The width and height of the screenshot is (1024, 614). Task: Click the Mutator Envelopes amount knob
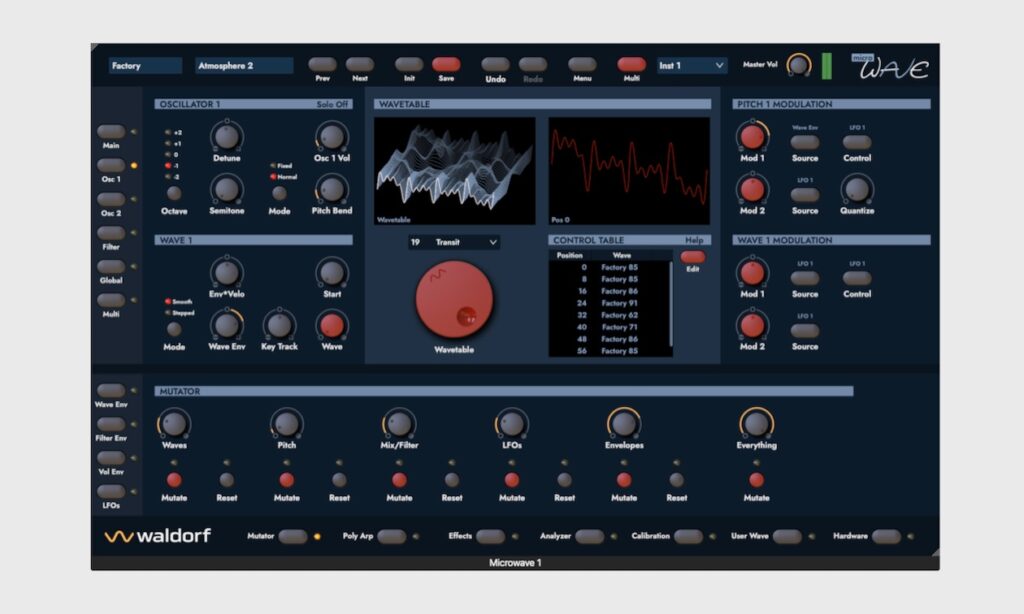point(624,424)
